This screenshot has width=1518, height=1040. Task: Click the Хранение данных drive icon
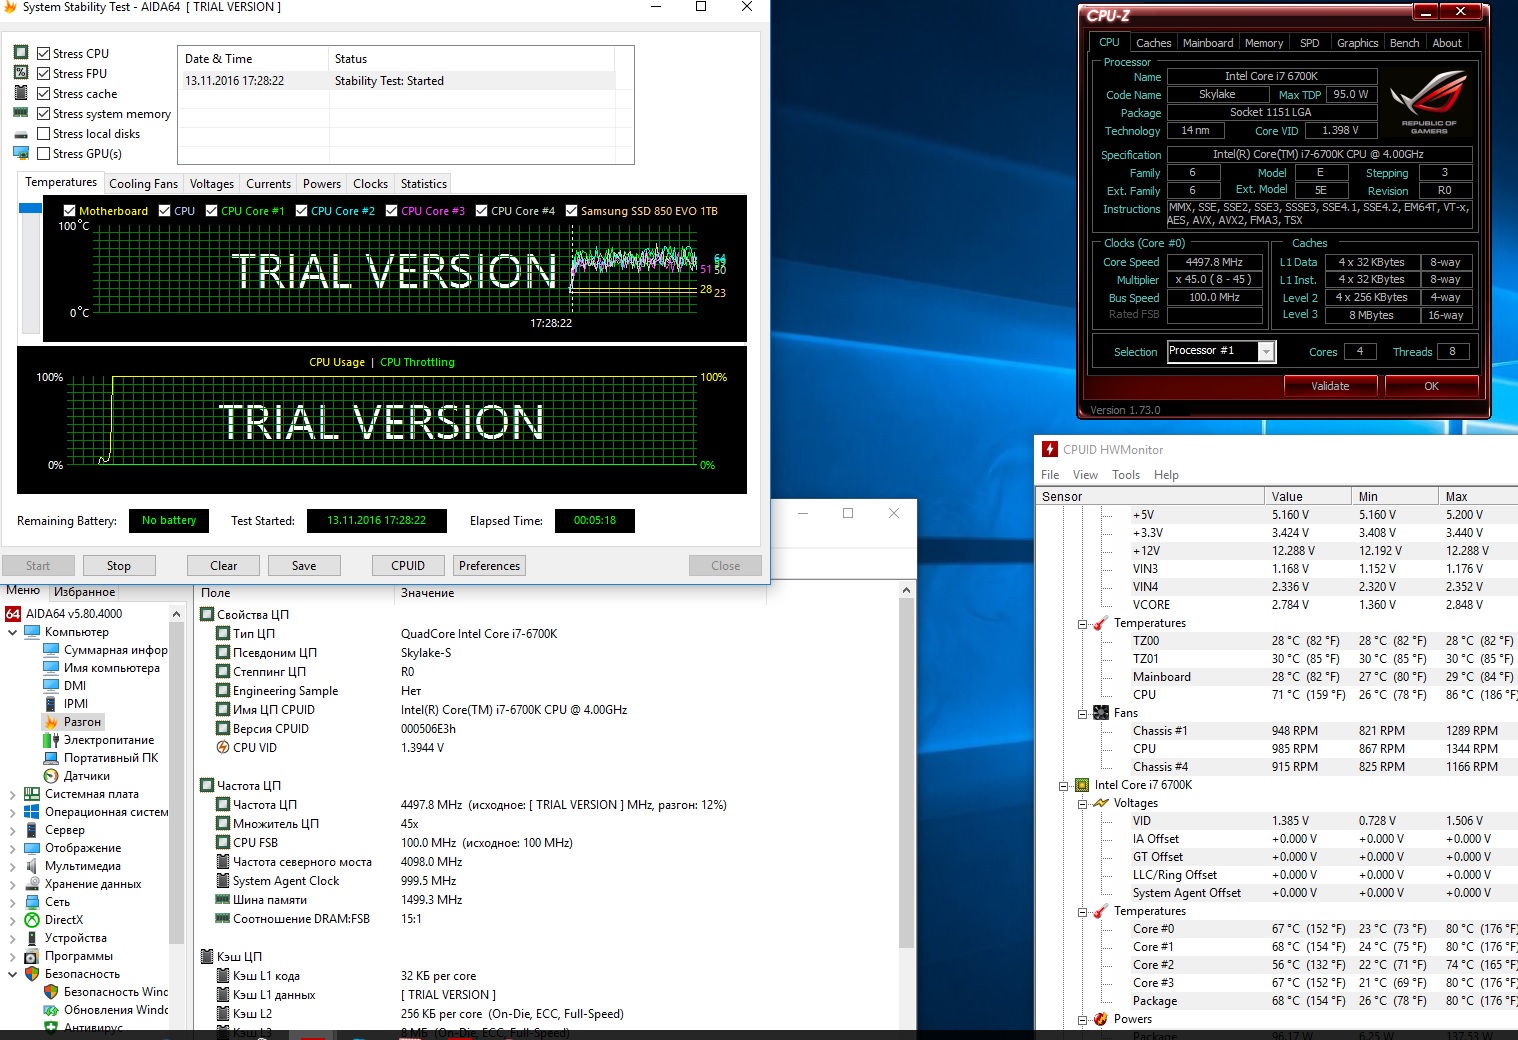point(32,884)
